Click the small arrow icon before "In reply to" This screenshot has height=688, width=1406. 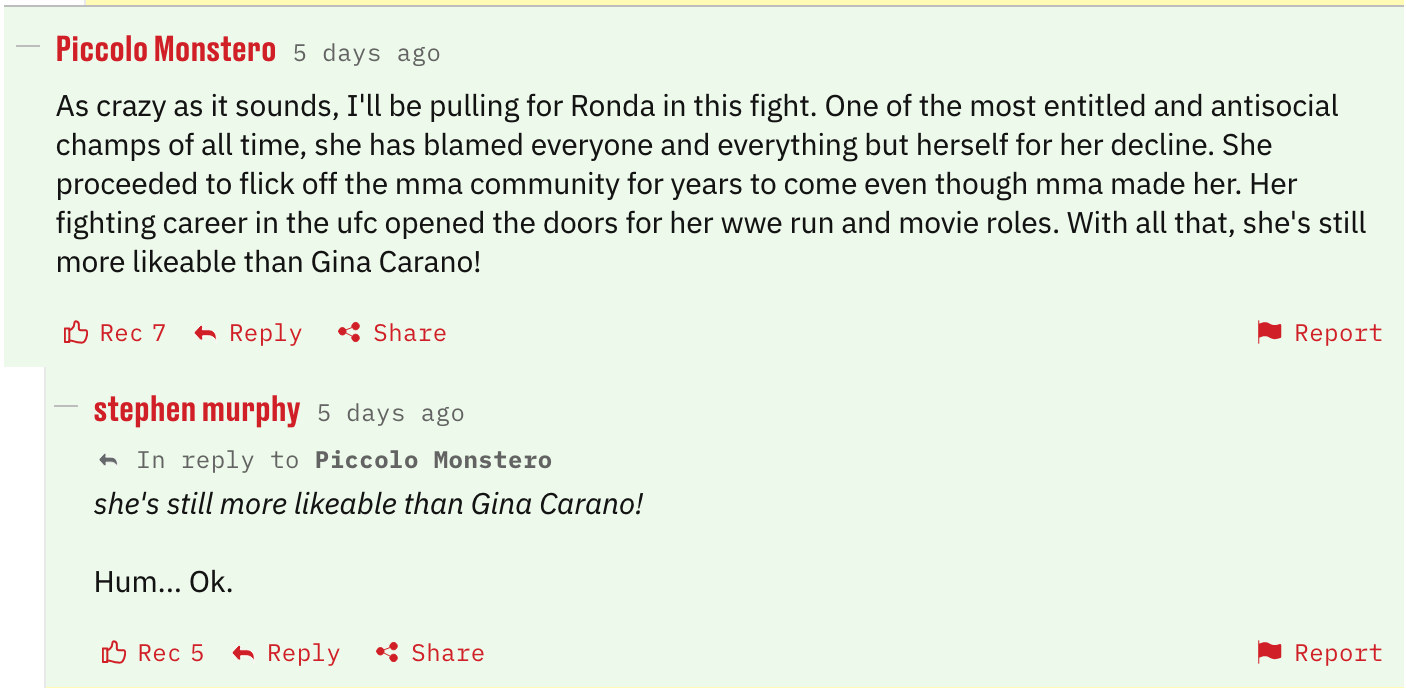point(108,460)
